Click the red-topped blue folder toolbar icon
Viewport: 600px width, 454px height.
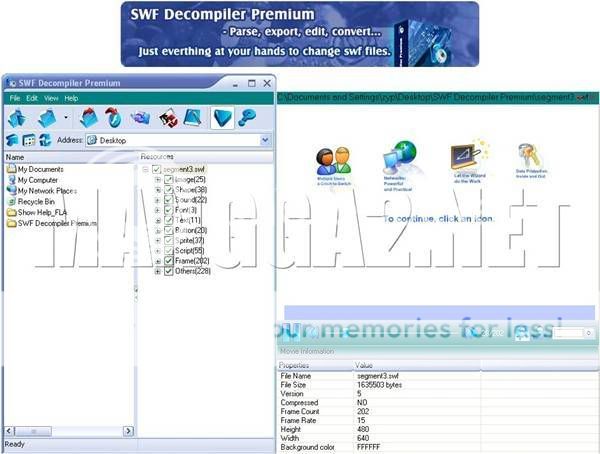coord(88,118)
